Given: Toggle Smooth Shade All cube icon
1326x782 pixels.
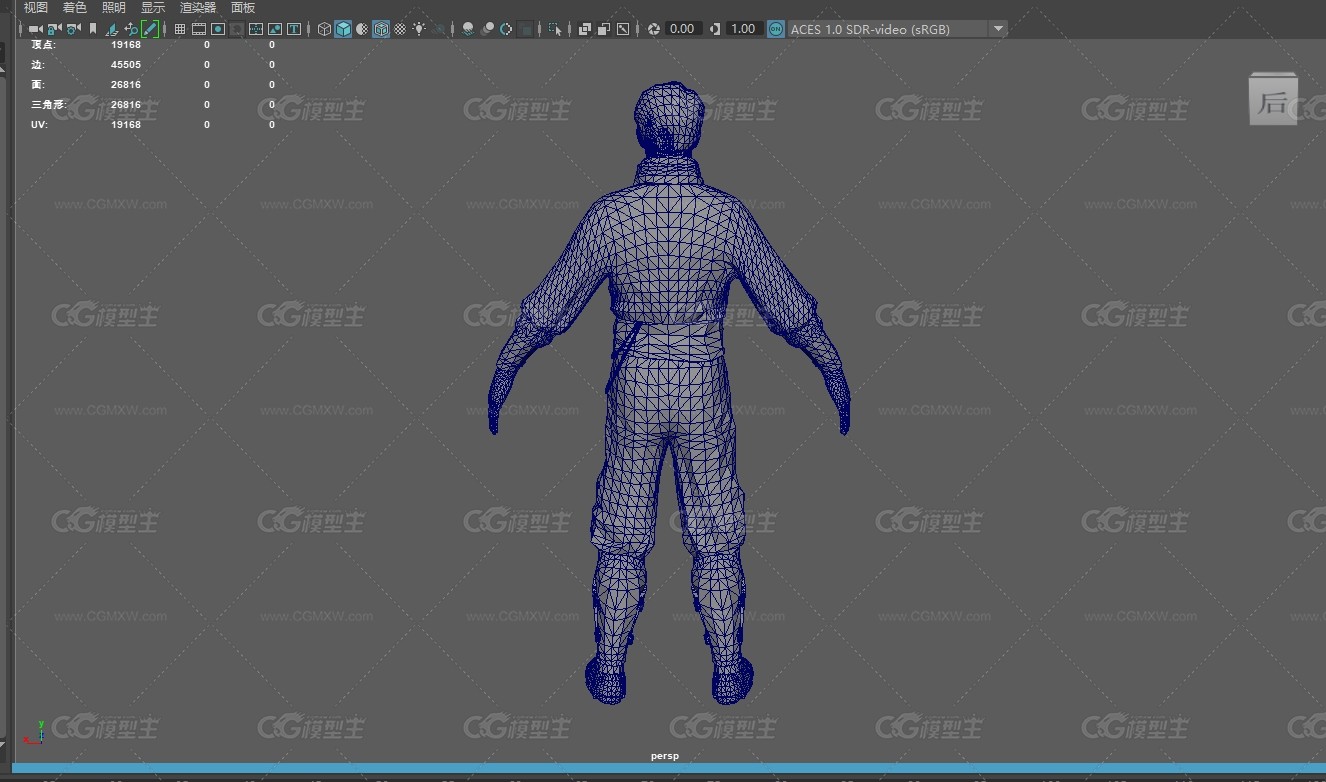Looking at the screenshot, I should pos(343,29).
